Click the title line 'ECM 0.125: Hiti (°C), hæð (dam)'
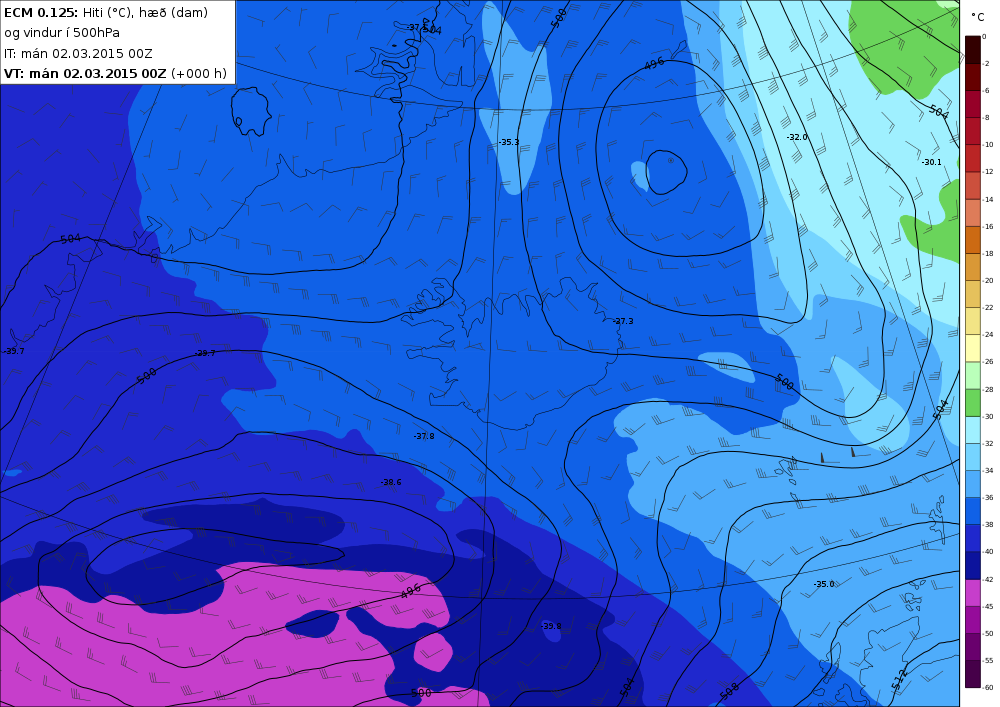 pos(106,12)
